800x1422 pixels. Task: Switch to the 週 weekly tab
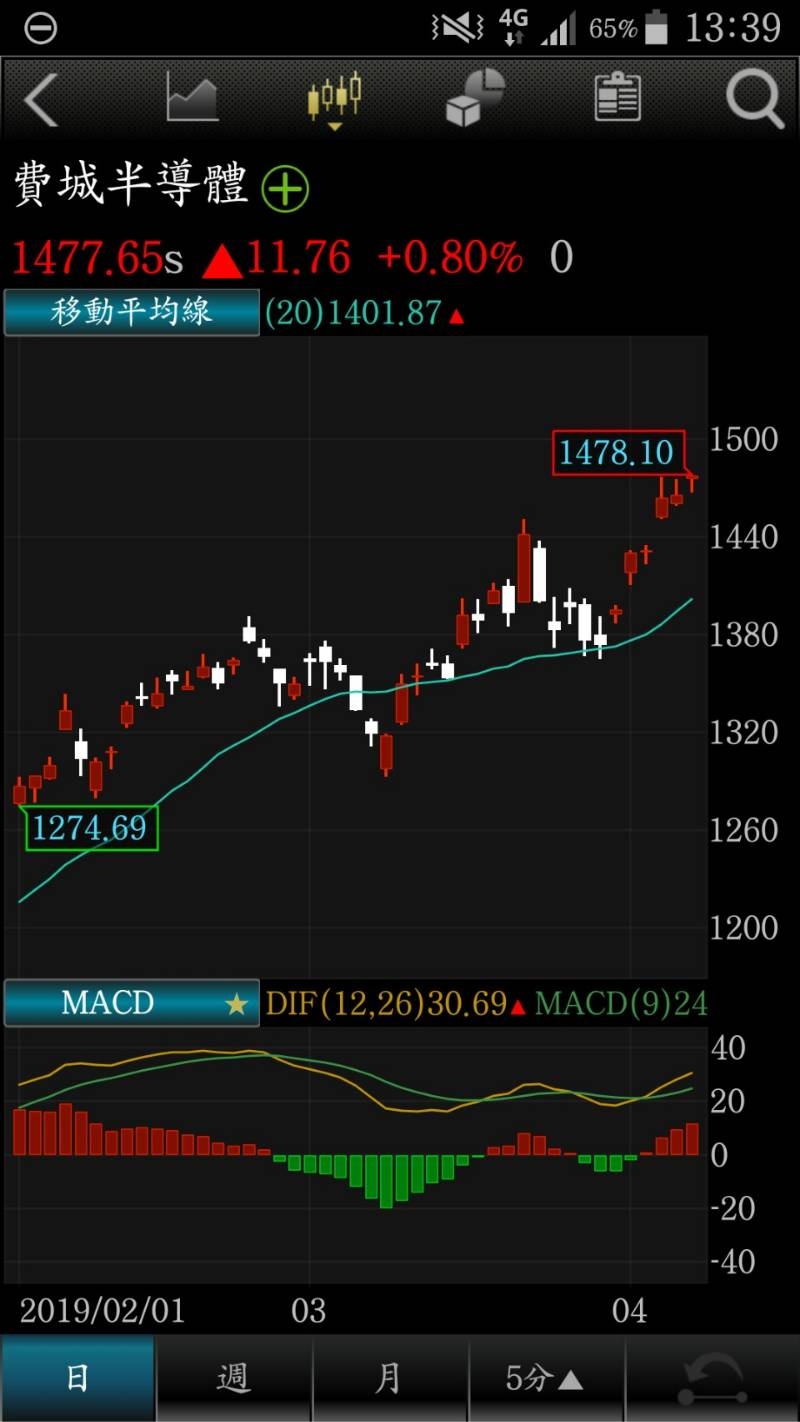pyautogui.click(x=233, y=1378)
